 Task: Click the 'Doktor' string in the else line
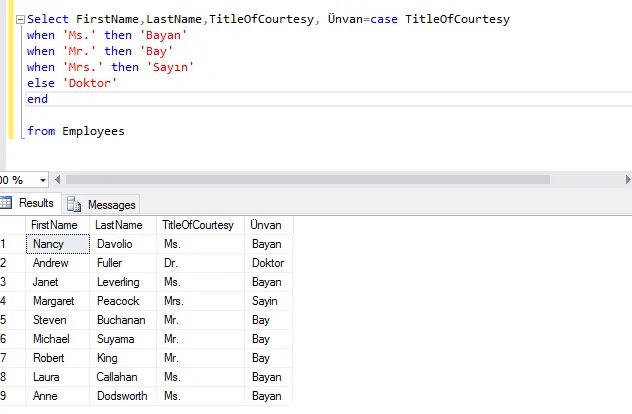click(x=89, y=83)
